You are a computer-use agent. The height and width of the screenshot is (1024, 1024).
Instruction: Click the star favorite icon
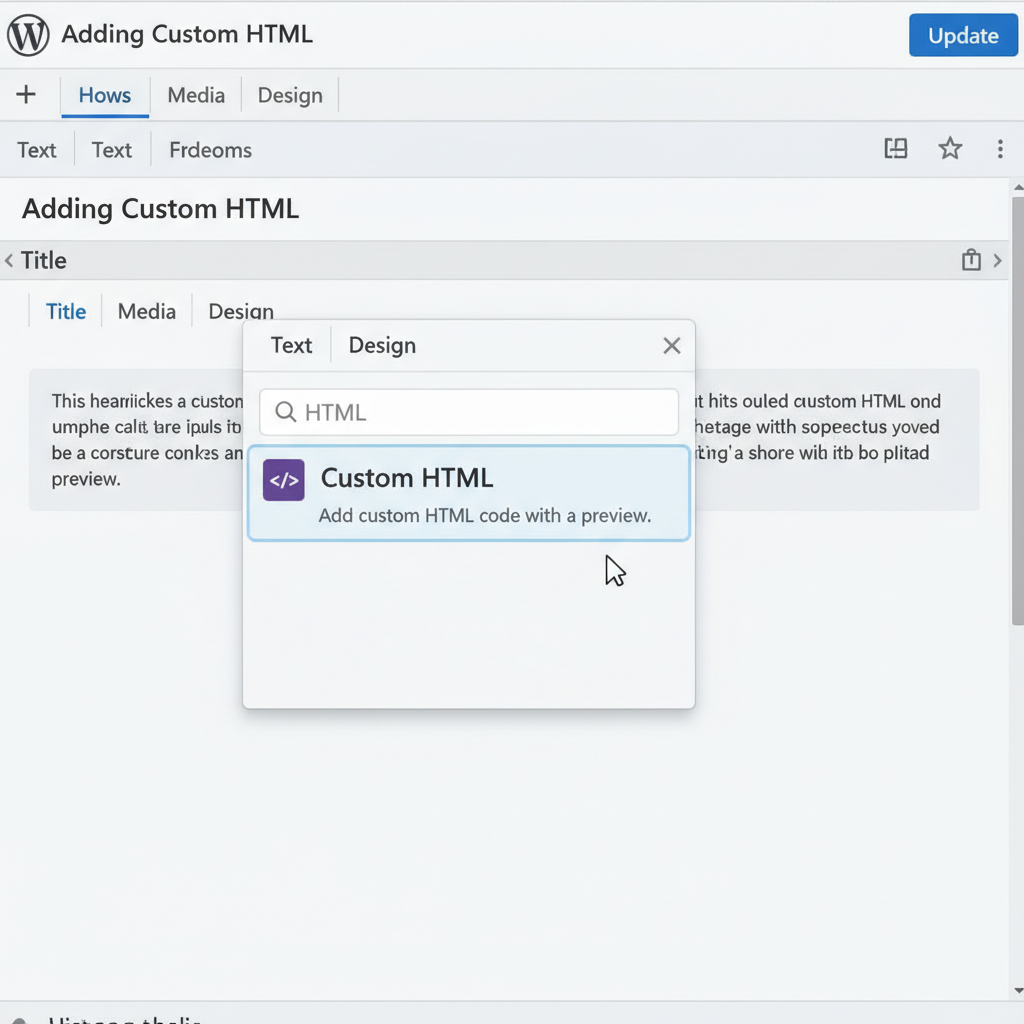(x=950, y=148)
